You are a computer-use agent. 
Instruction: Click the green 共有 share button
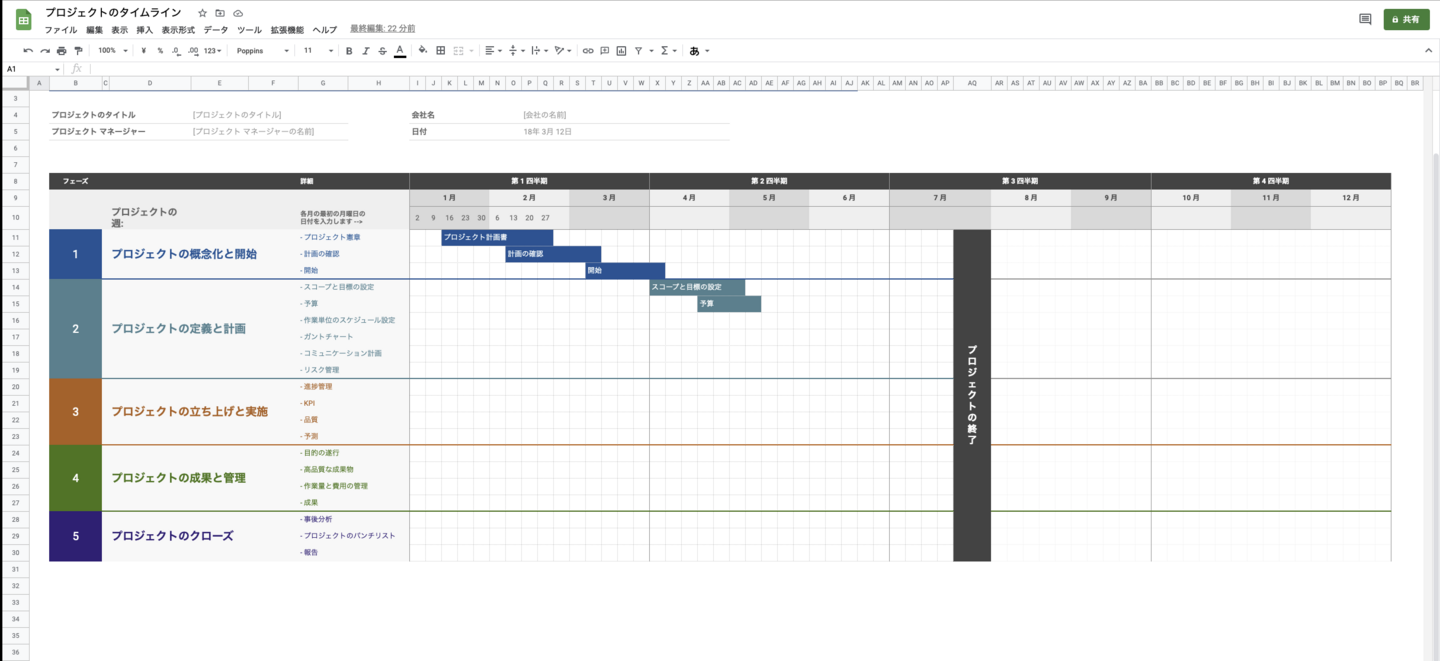click(1406, 19)
